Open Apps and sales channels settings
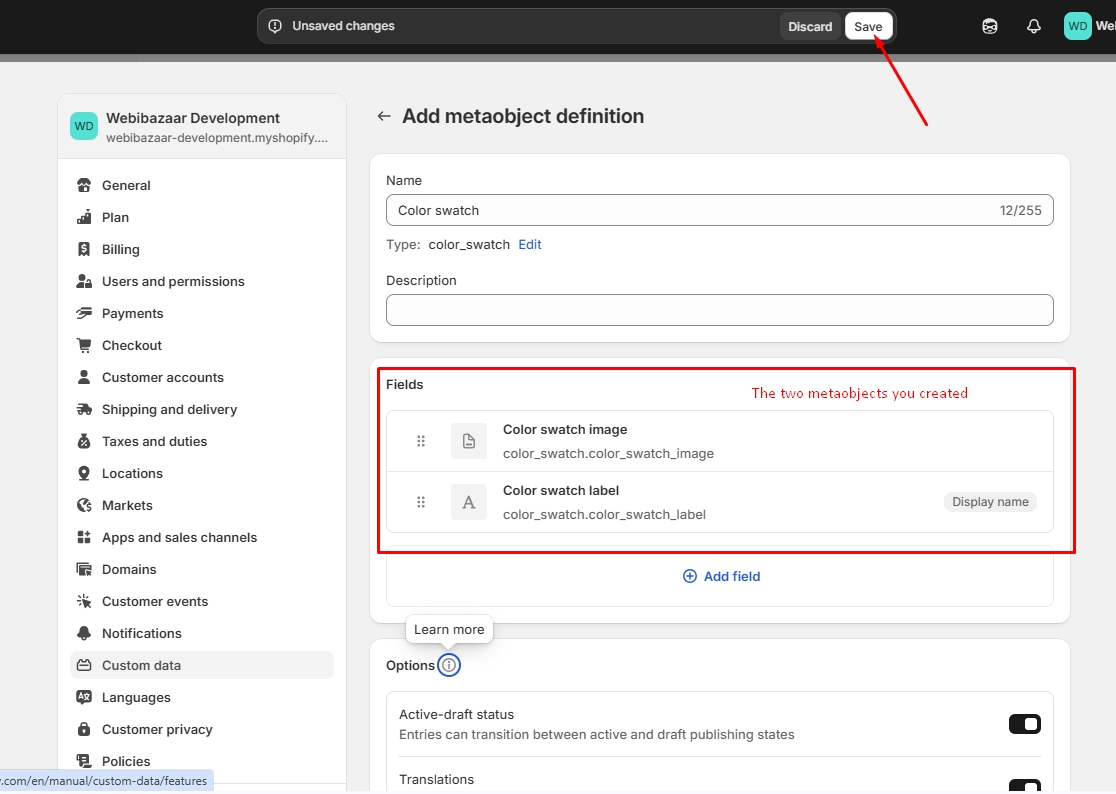 coord(179,537)
